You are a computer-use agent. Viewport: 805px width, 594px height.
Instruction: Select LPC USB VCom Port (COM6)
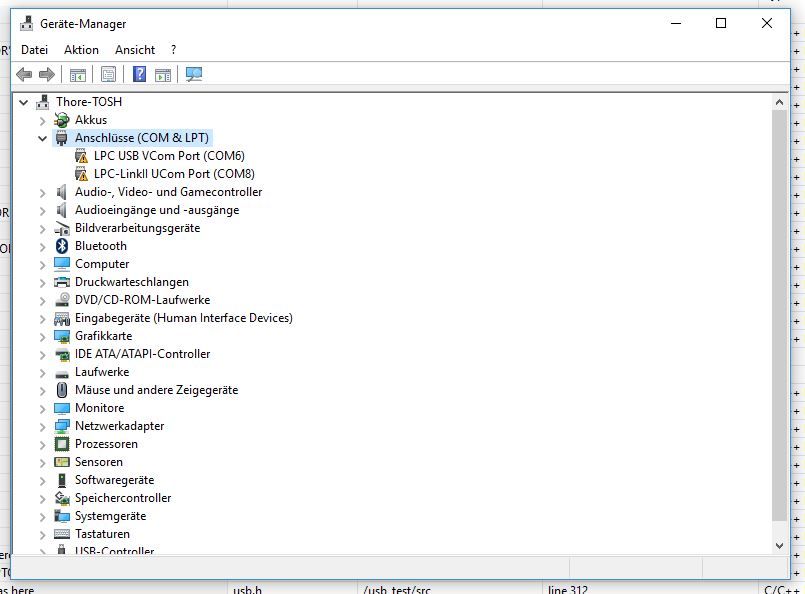click(x=169, y=156)
